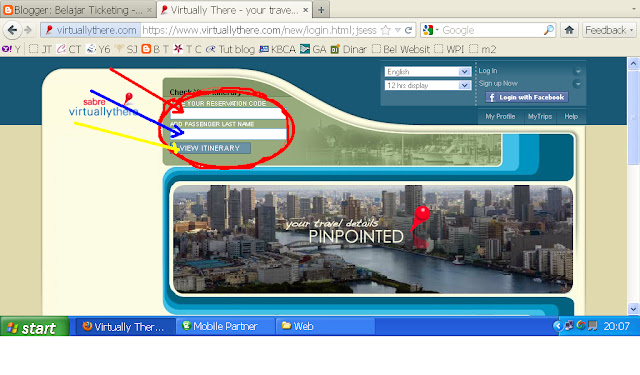
Task: Click the View Itinerary button
Action: (x=210, y=148)
